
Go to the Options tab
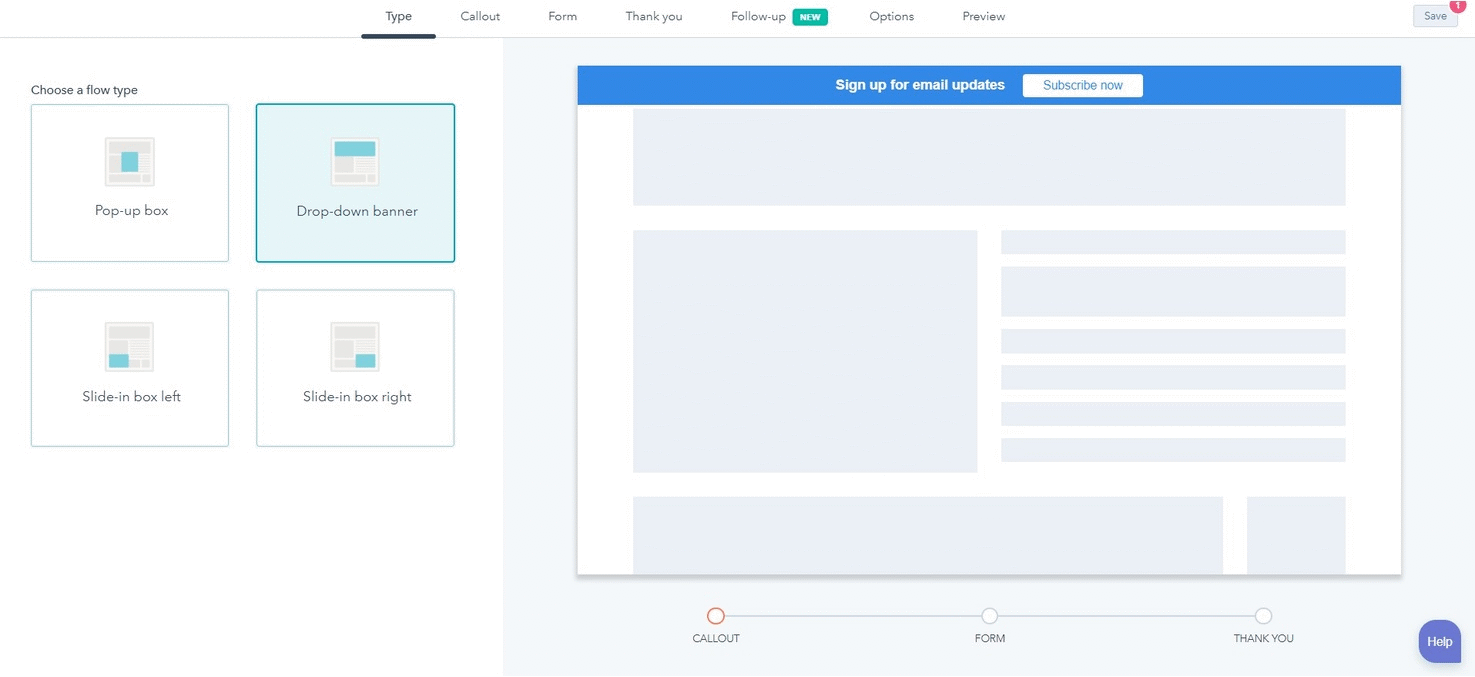(x=892, y=17)
